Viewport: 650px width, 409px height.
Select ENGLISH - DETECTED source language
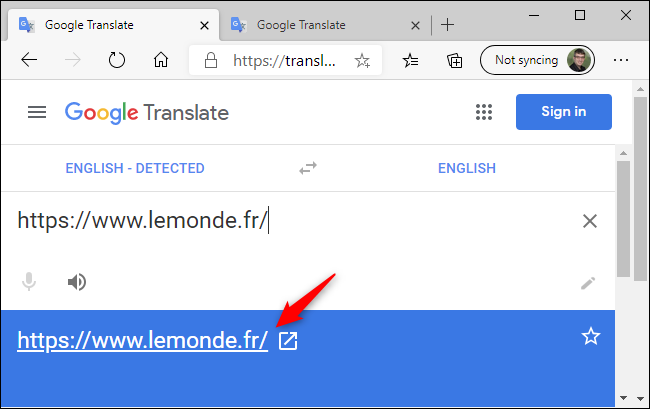[x=134, y=168]
